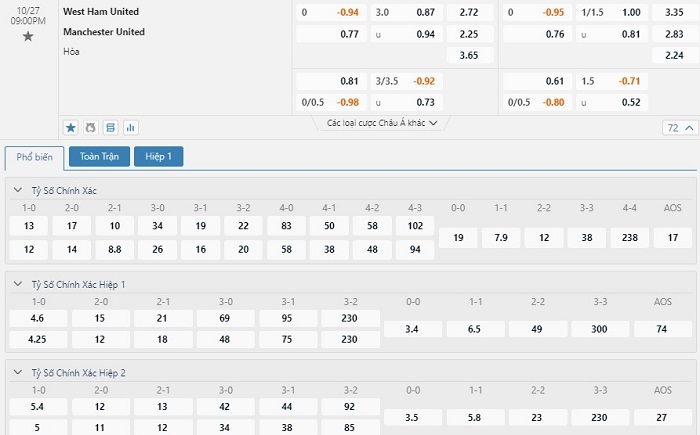
Task: Click the stacked rows list icon
Action: pyautogui.click(x=110, y=128)
